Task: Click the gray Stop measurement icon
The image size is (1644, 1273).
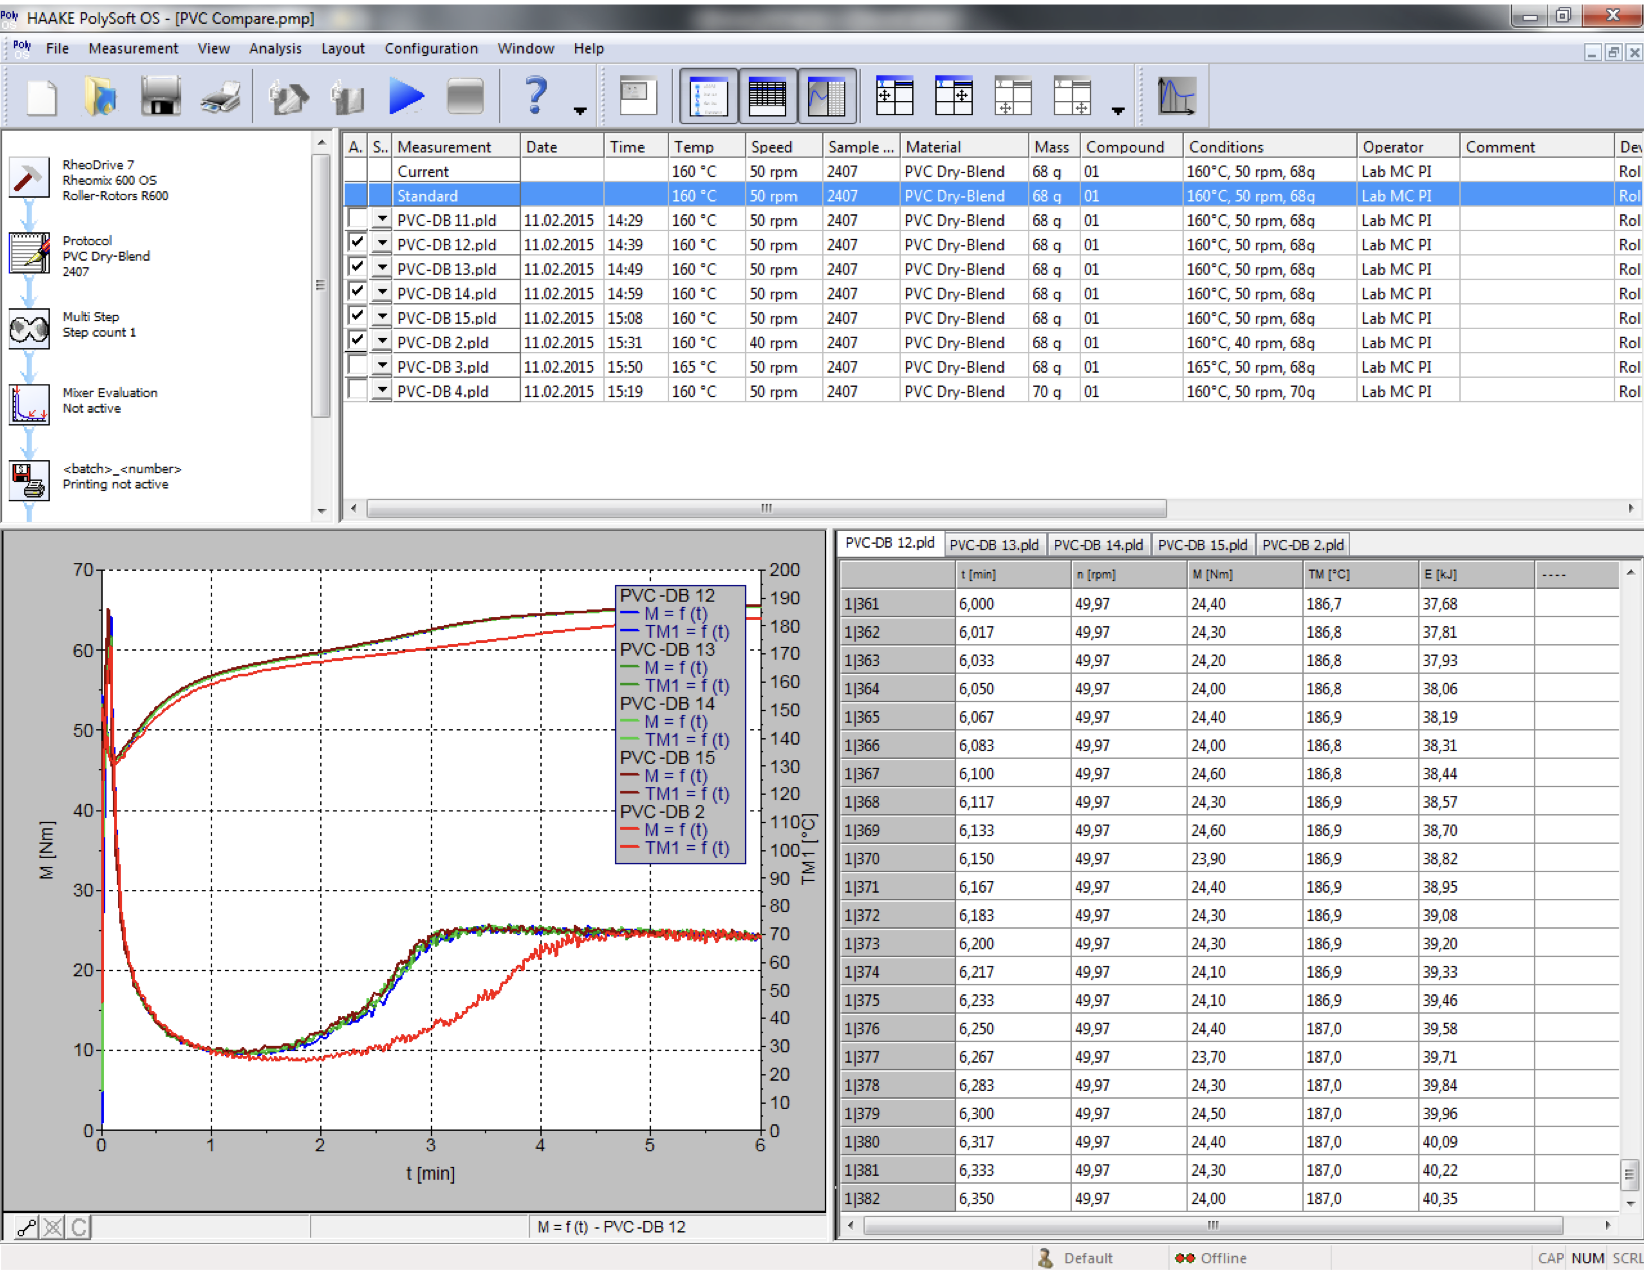Action: 465,97
